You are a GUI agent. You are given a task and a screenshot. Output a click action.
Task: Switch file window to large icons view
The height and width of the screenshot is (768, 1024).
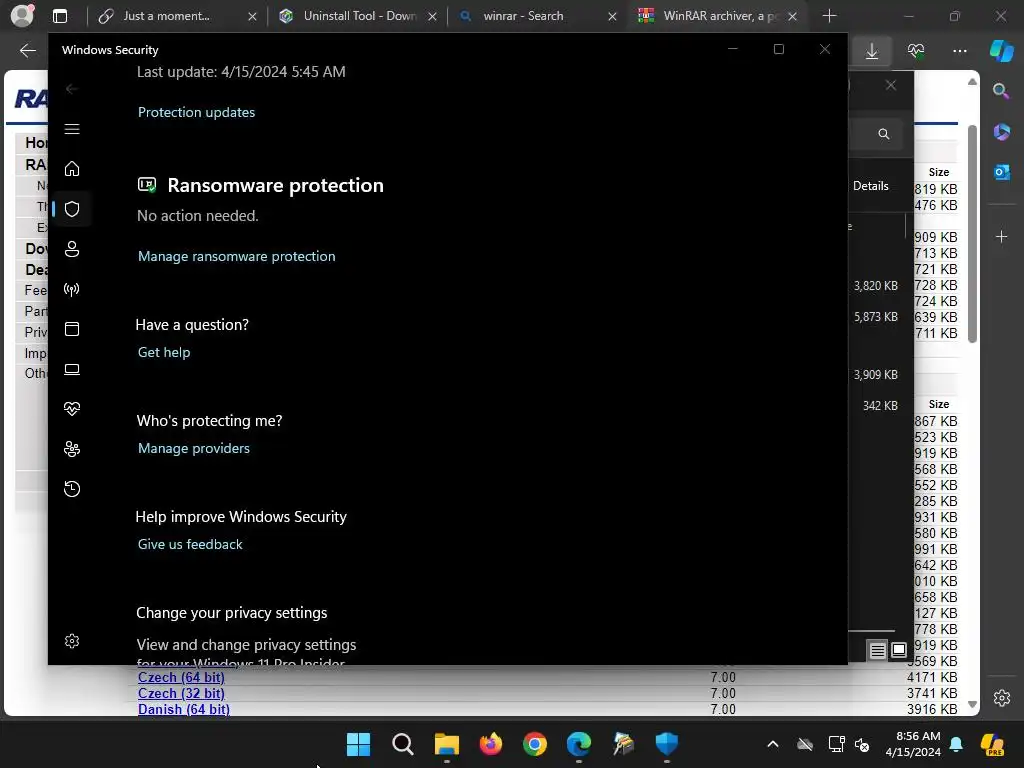tap(899, 650)
